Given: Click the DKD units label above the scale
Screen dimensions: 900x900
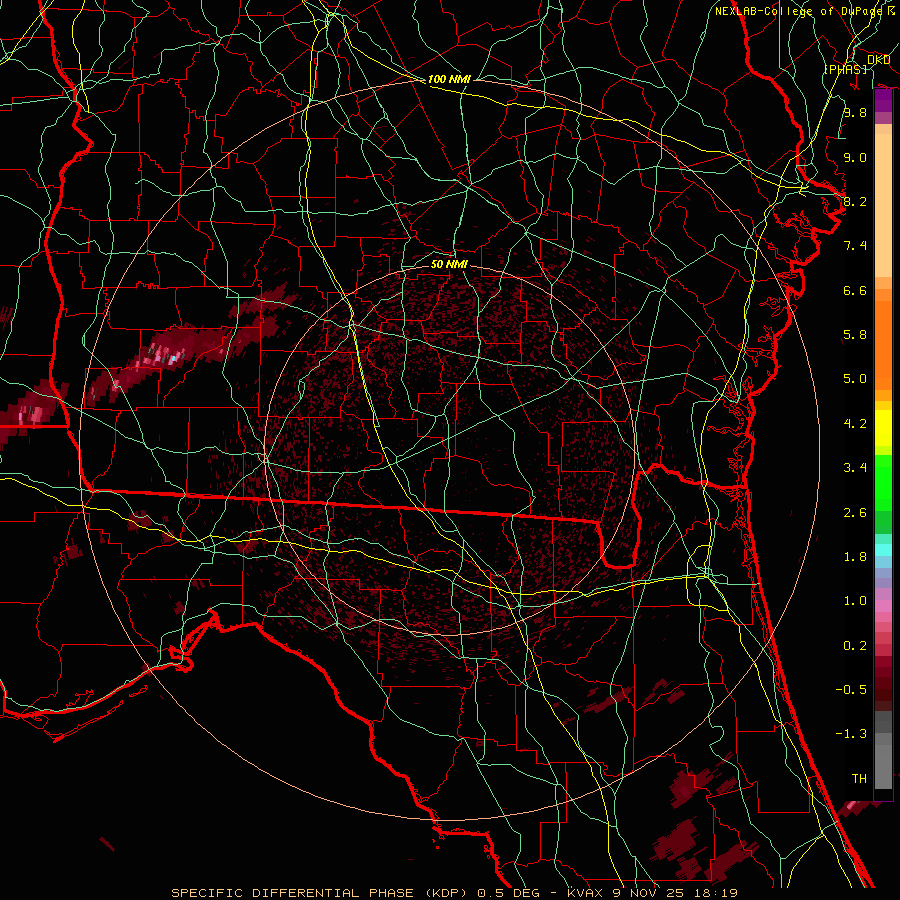Looking at the screenshot, I should pos(879,60).
